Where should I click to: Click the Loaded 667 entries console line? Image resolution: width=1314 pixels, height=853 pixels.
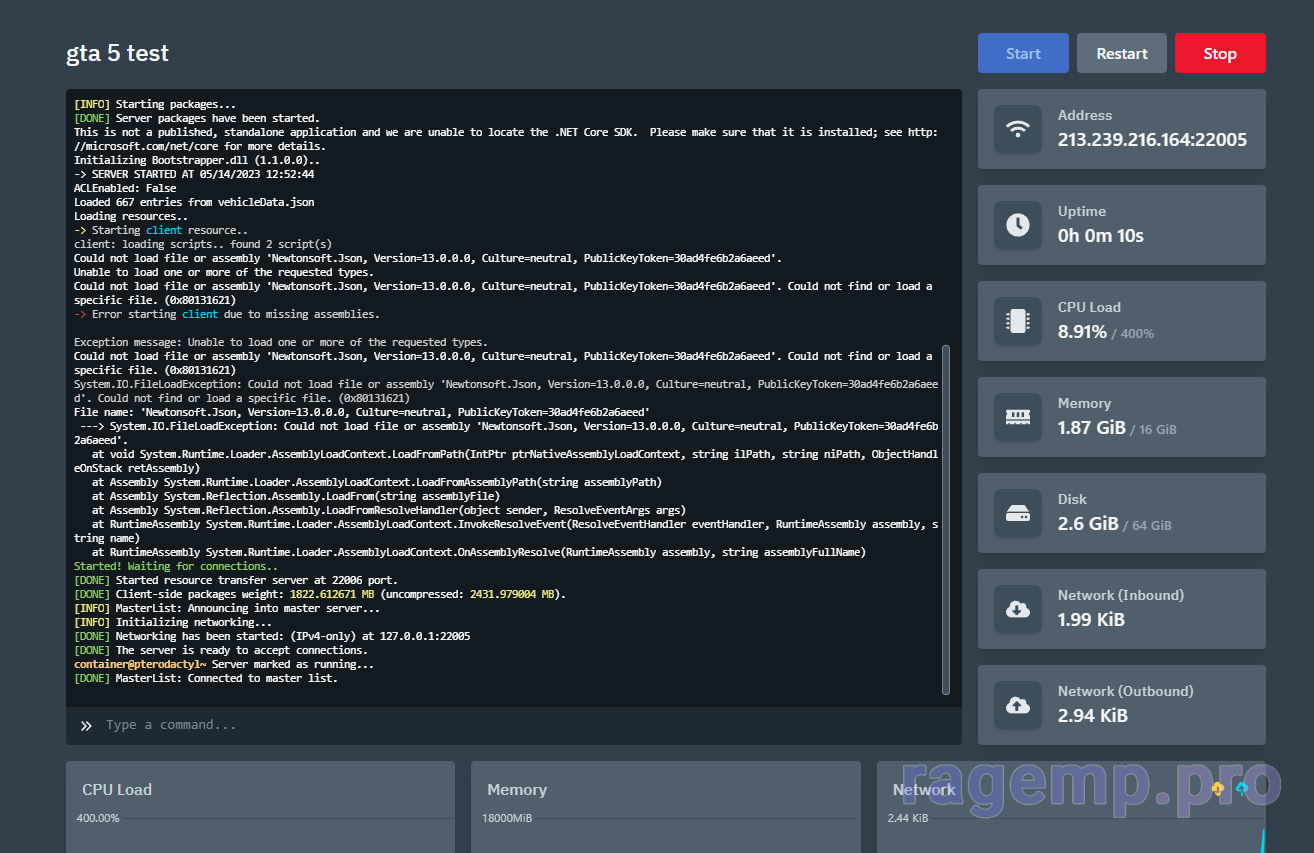[194, 202]
